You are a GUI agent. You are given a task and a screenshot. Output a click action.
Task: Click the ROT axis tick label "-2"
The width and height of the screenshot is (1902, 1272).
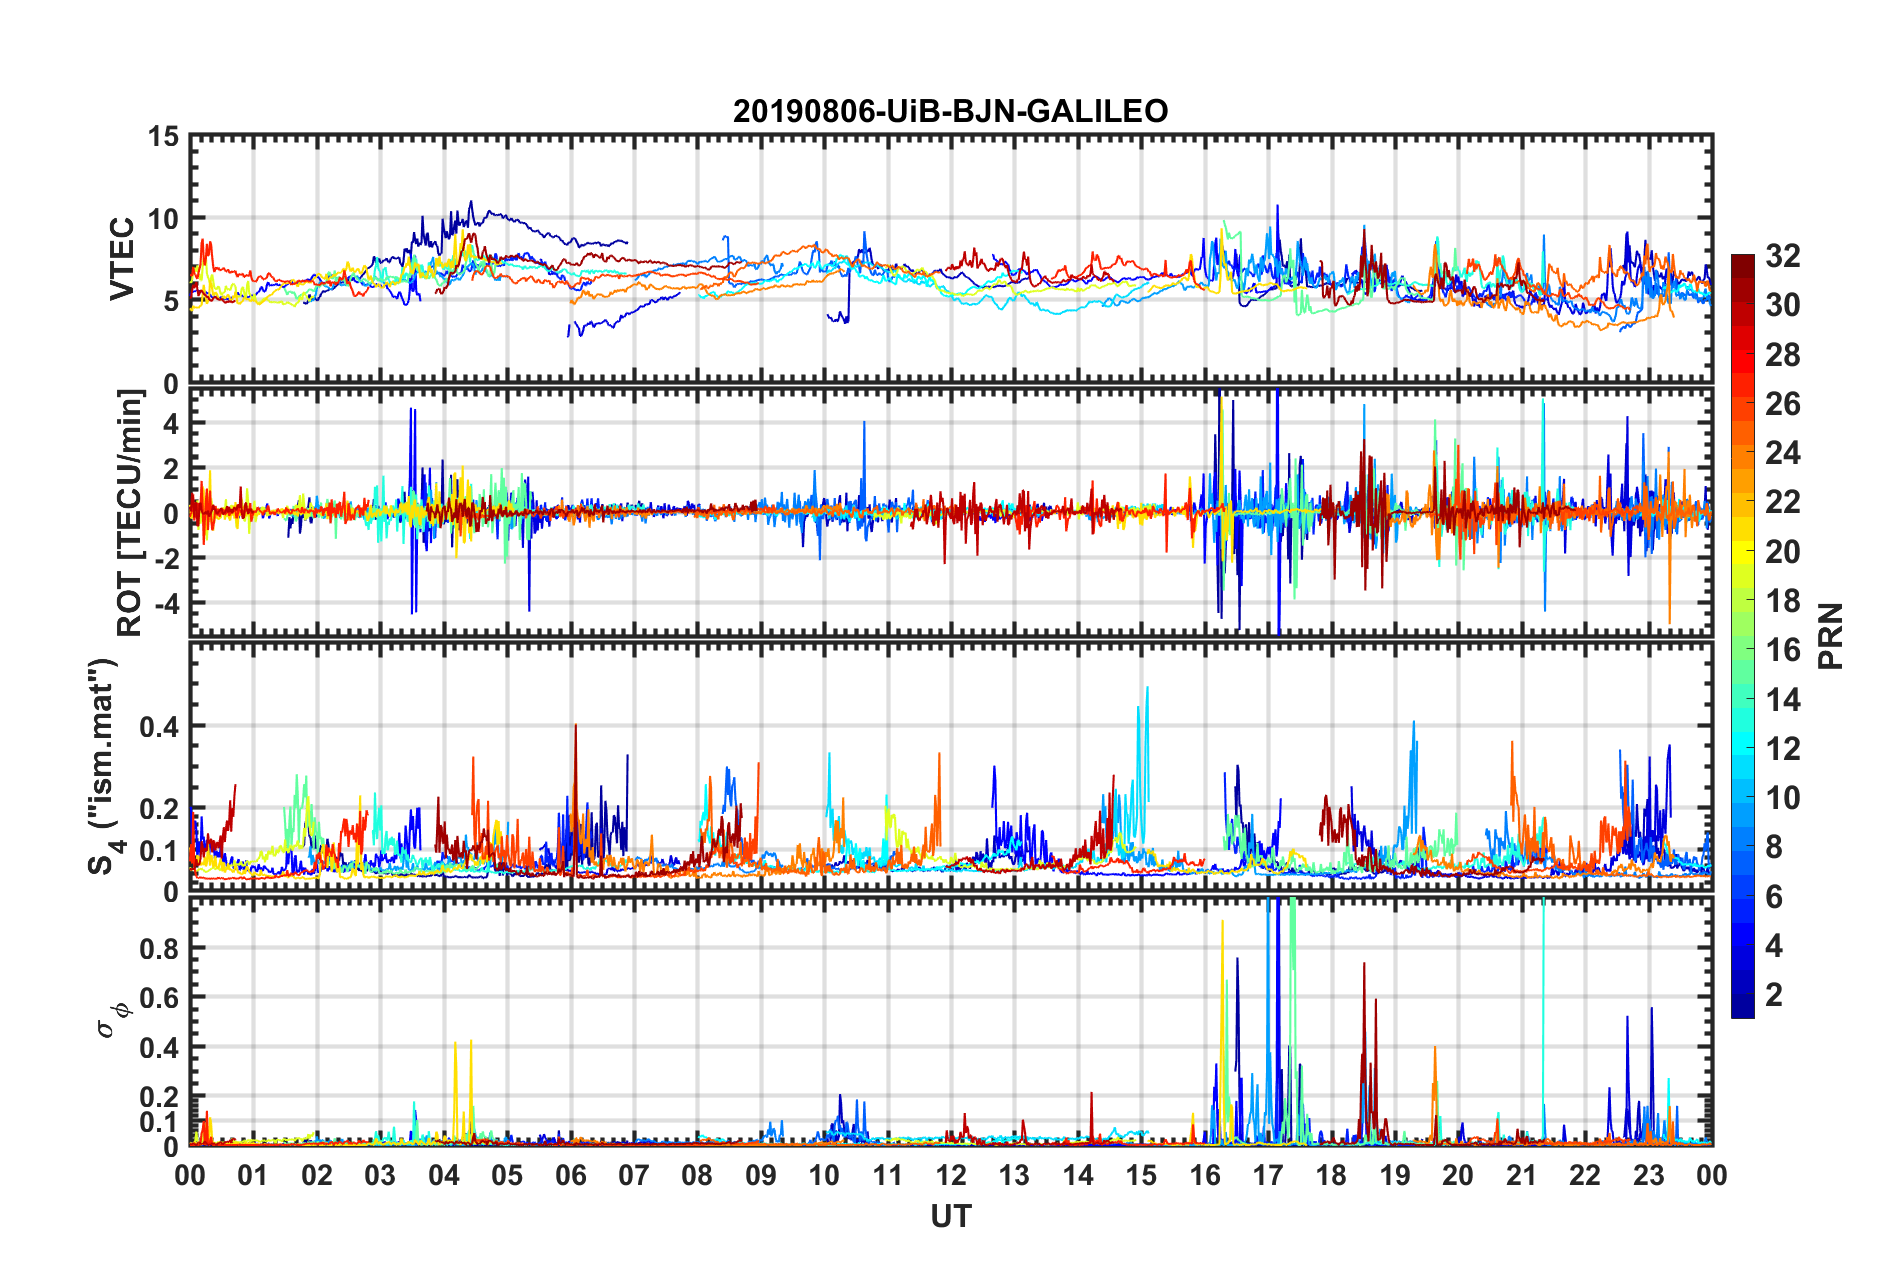165,559
